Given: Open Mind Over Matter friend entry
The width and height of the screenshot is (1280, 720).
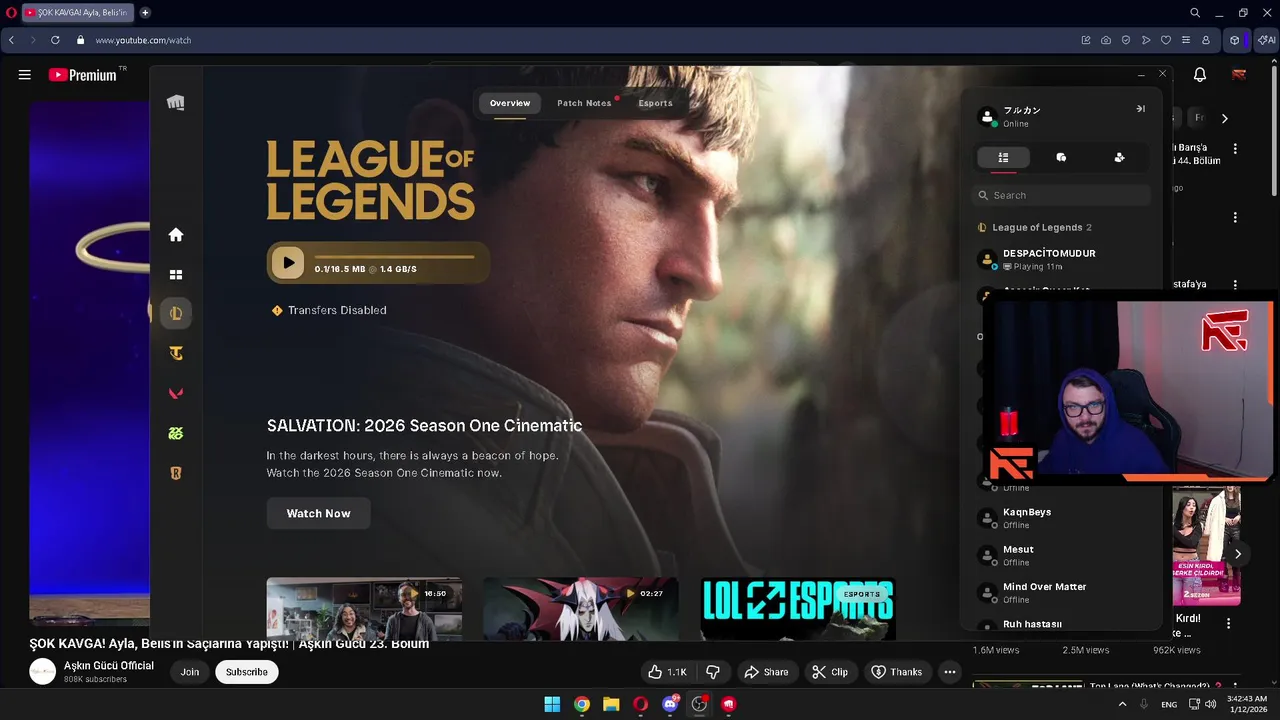Looking at the screenshot, I should [x=1061, y=593].
